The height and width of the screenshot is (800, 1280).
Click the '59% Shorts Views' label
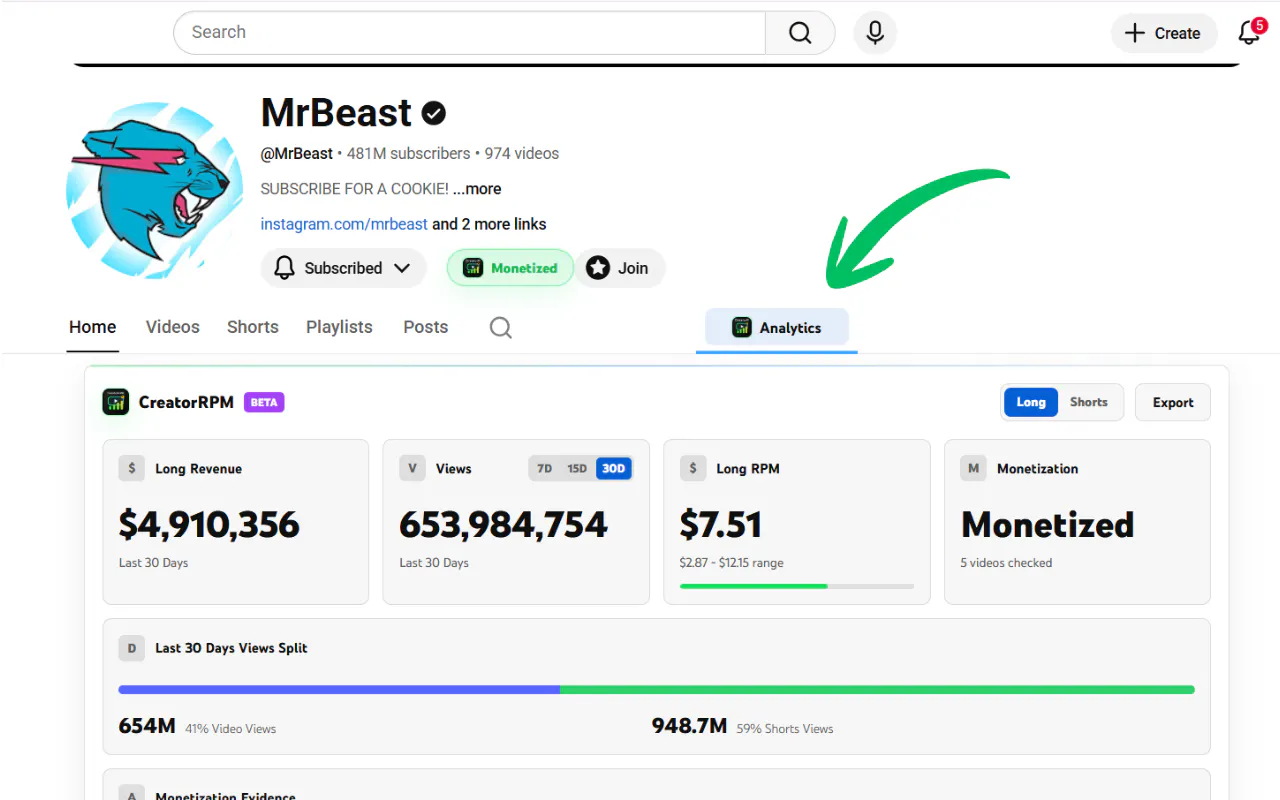tap(785, 729)
